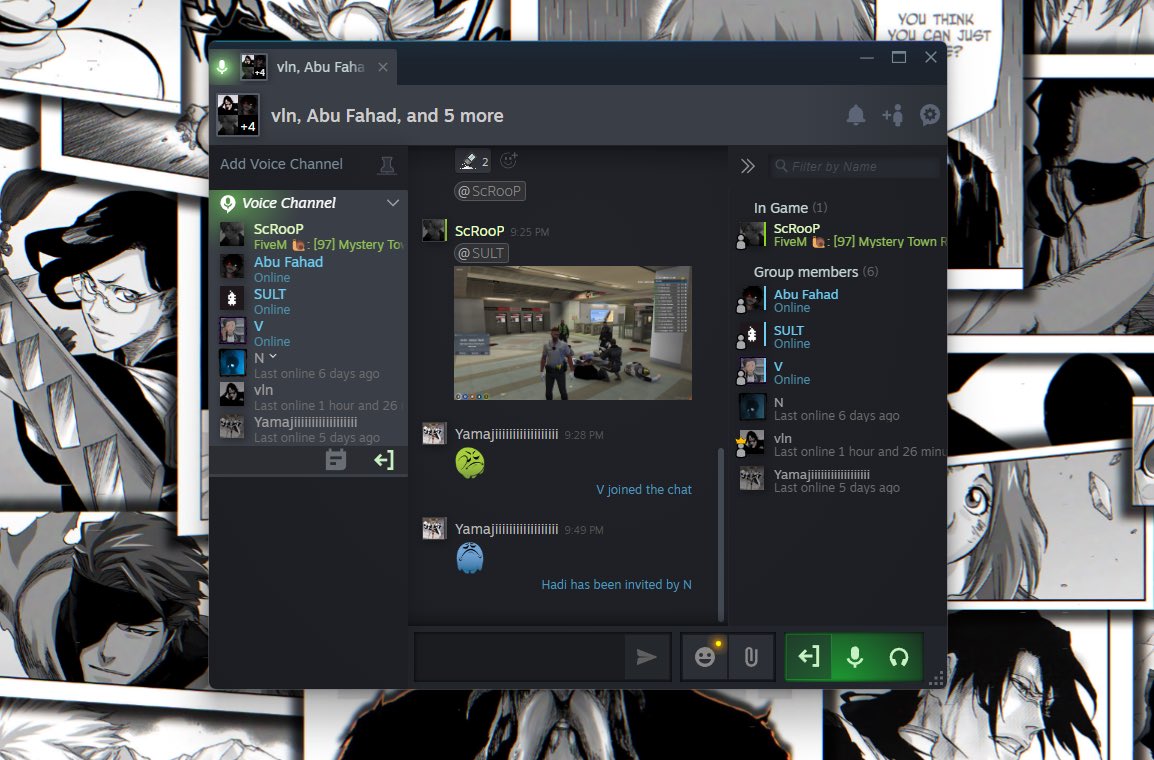Select V in voice channel list
The image size is (1154, 760).
coord(308,333)
